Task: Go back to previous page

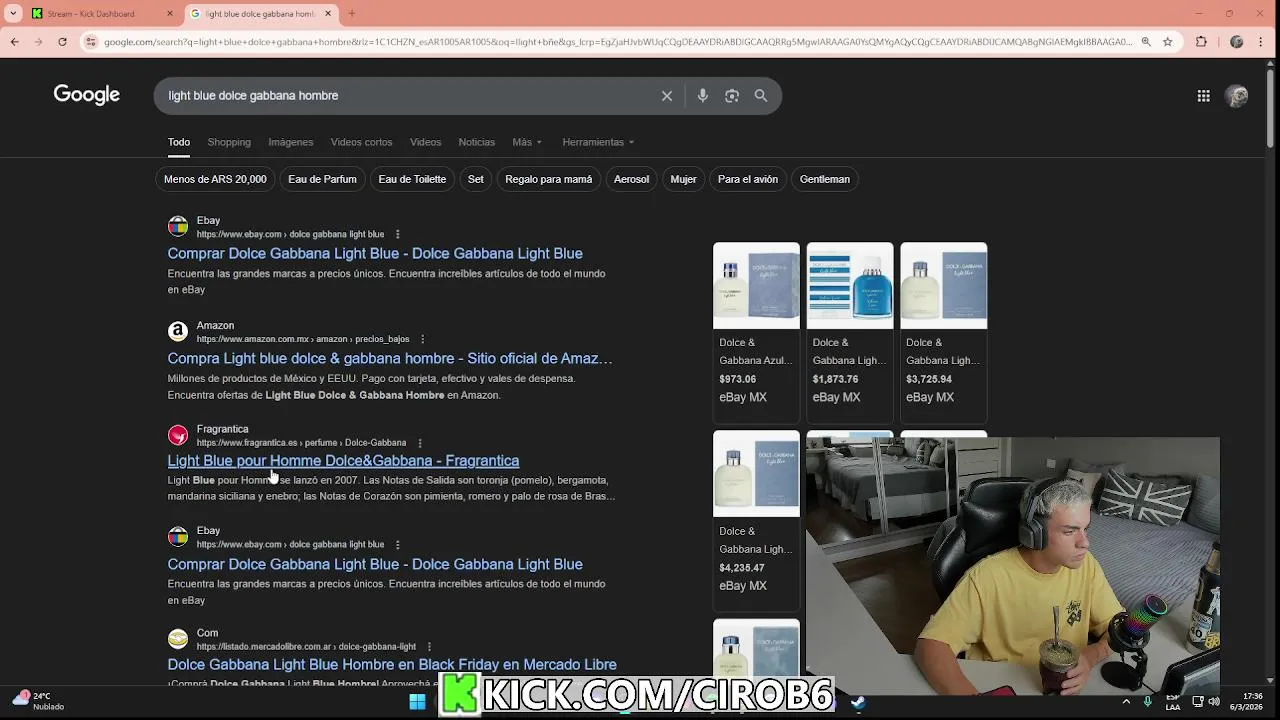Action: pyautogui.click(x=14, y=42)
